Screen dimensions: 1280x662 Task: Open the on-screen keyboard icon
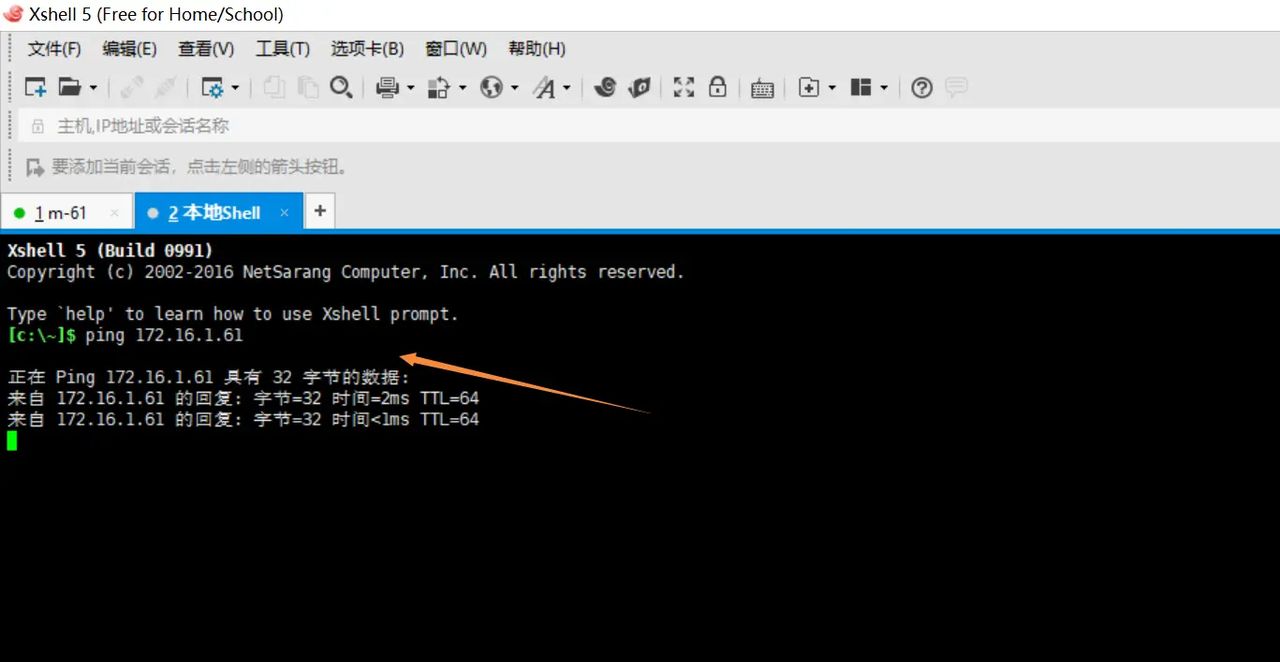point(762,87)
